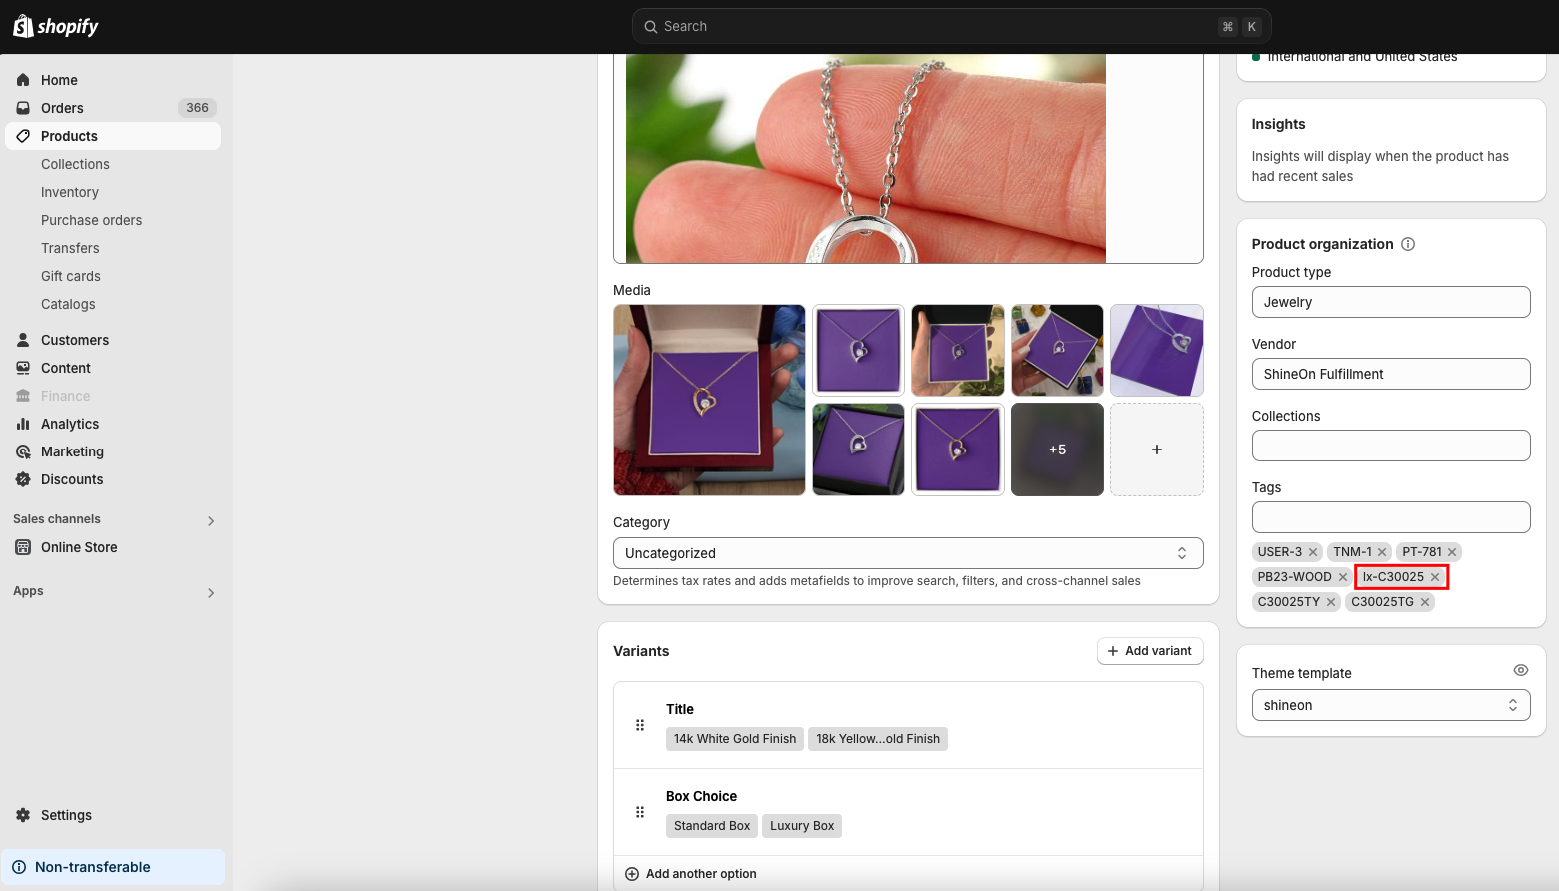
Task: Expand the Sales channels section
Action: (211, 520)
